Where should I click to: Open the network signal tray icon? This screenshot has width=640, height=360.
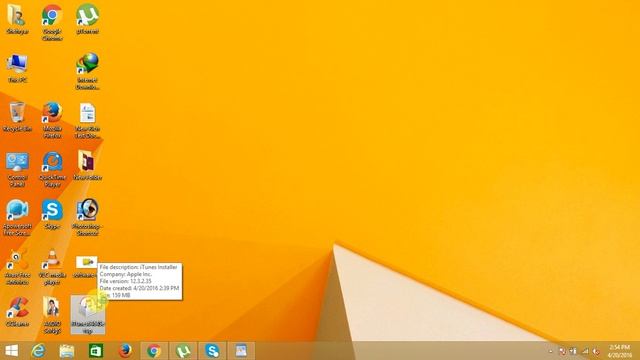585,351
